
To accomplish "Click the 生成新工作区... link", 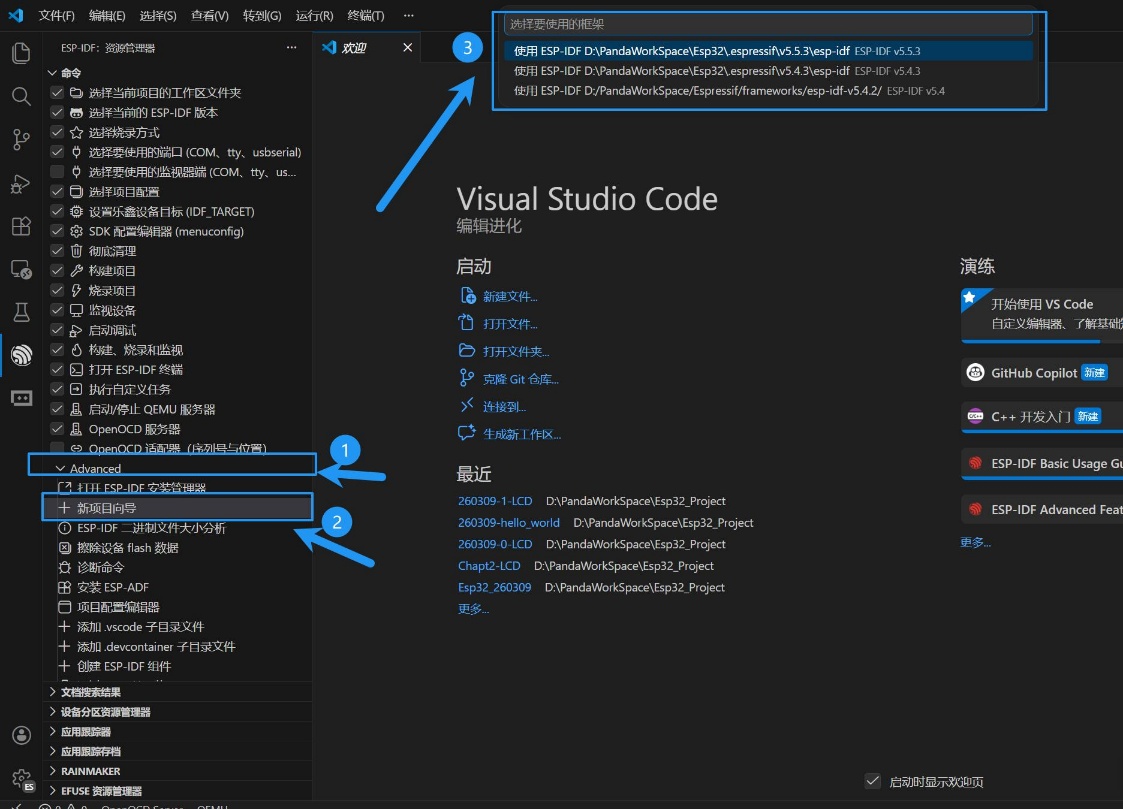I will coord(521,434).
